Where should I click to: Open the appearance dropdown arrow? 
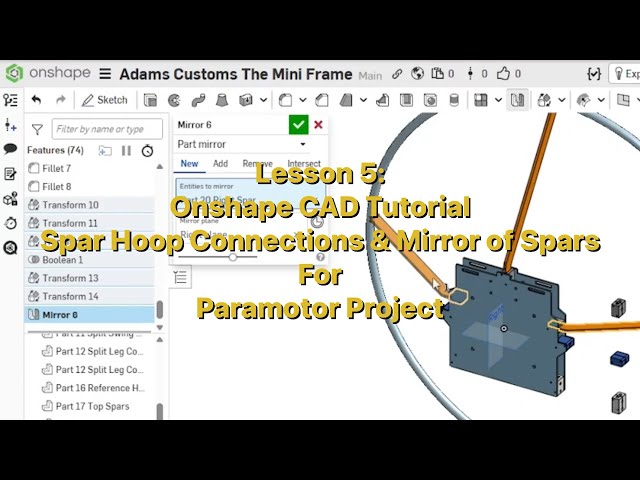[x=601, y=100]
